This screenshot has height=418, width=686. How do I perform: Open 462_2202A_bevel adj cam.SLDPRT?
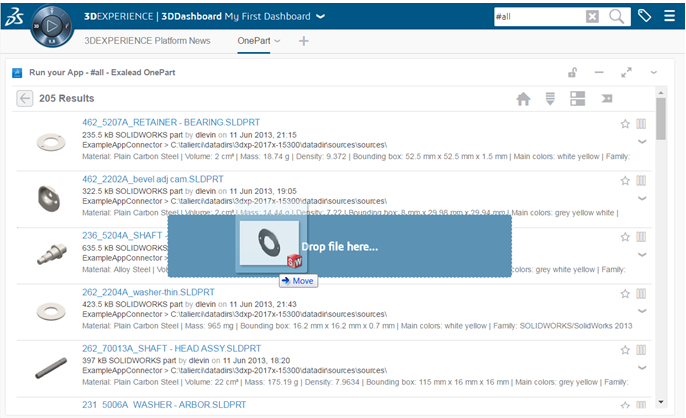(x=153, y=179)
